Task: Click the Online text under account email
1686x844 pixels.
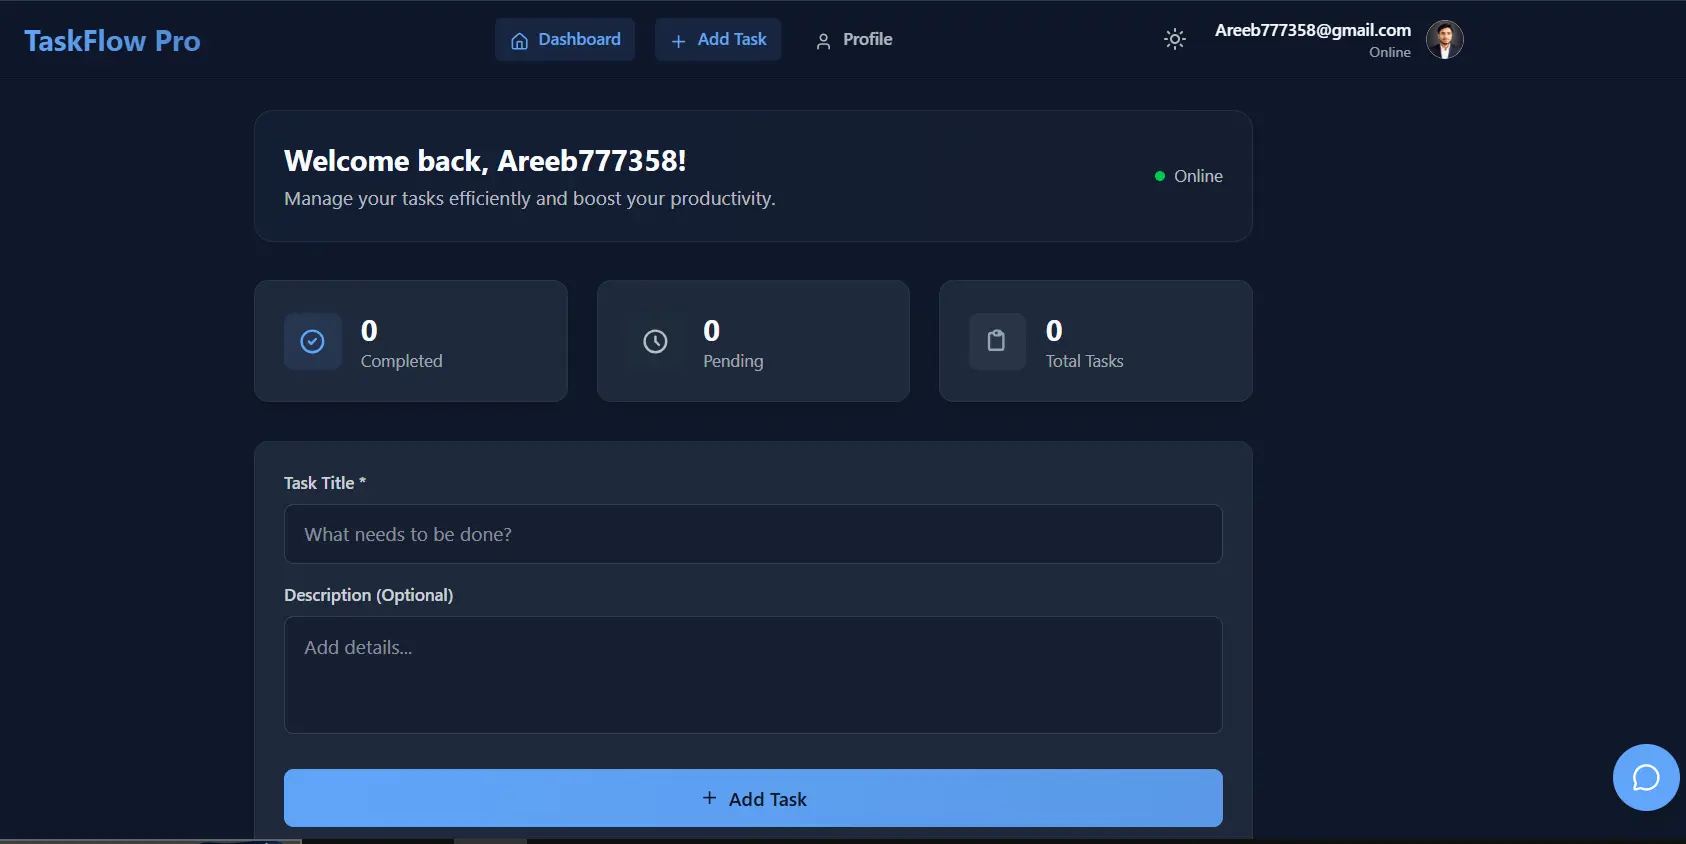Action: pos(1390,52)
